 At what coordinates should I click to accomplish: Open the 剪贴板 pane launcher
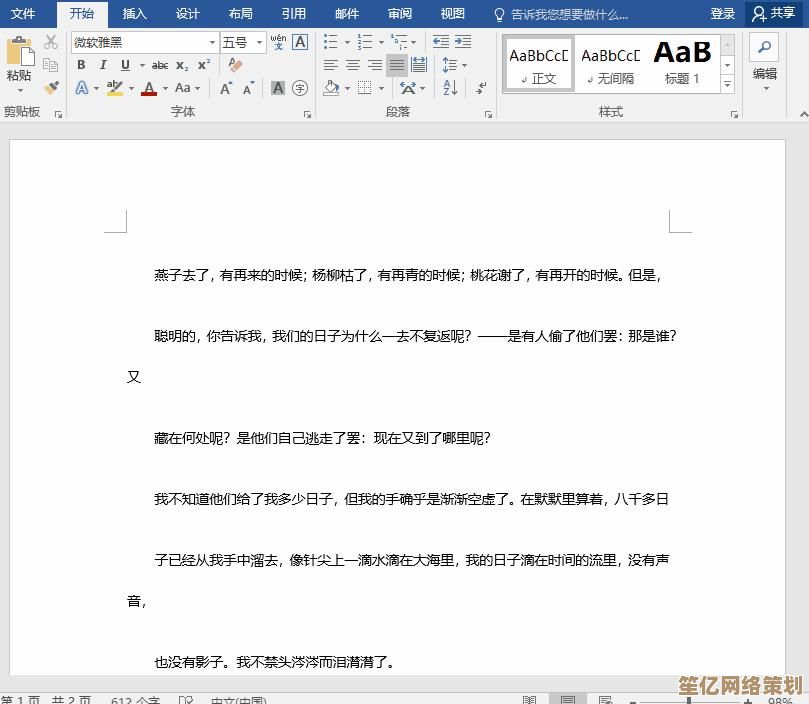click(58, 115)
